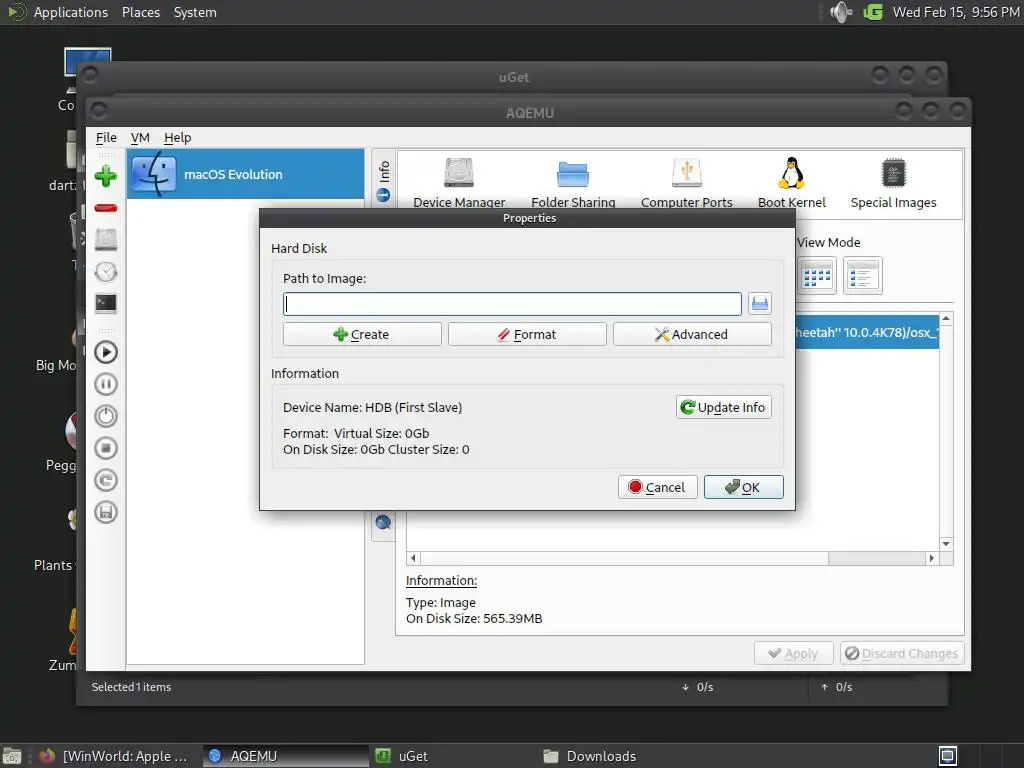Open the Boot Kernel section

[x=792, y=183]
